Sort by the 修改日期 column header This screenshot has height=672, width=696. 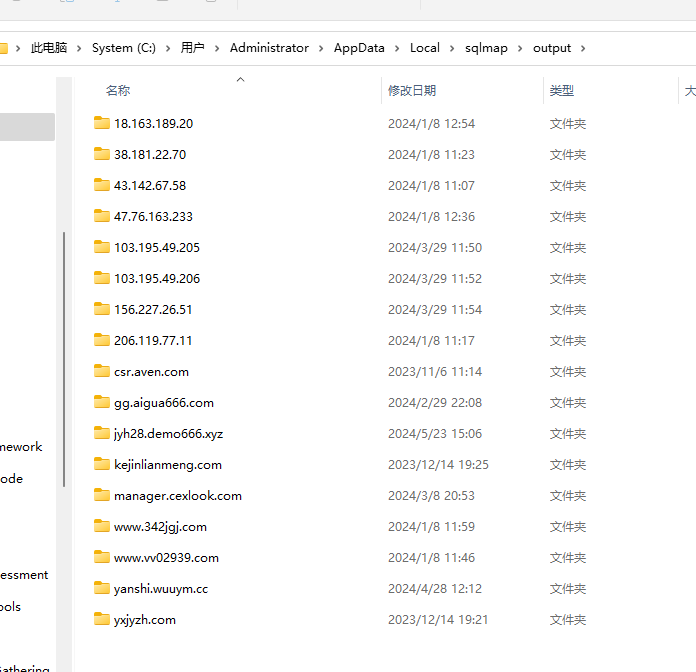point(412,91)
